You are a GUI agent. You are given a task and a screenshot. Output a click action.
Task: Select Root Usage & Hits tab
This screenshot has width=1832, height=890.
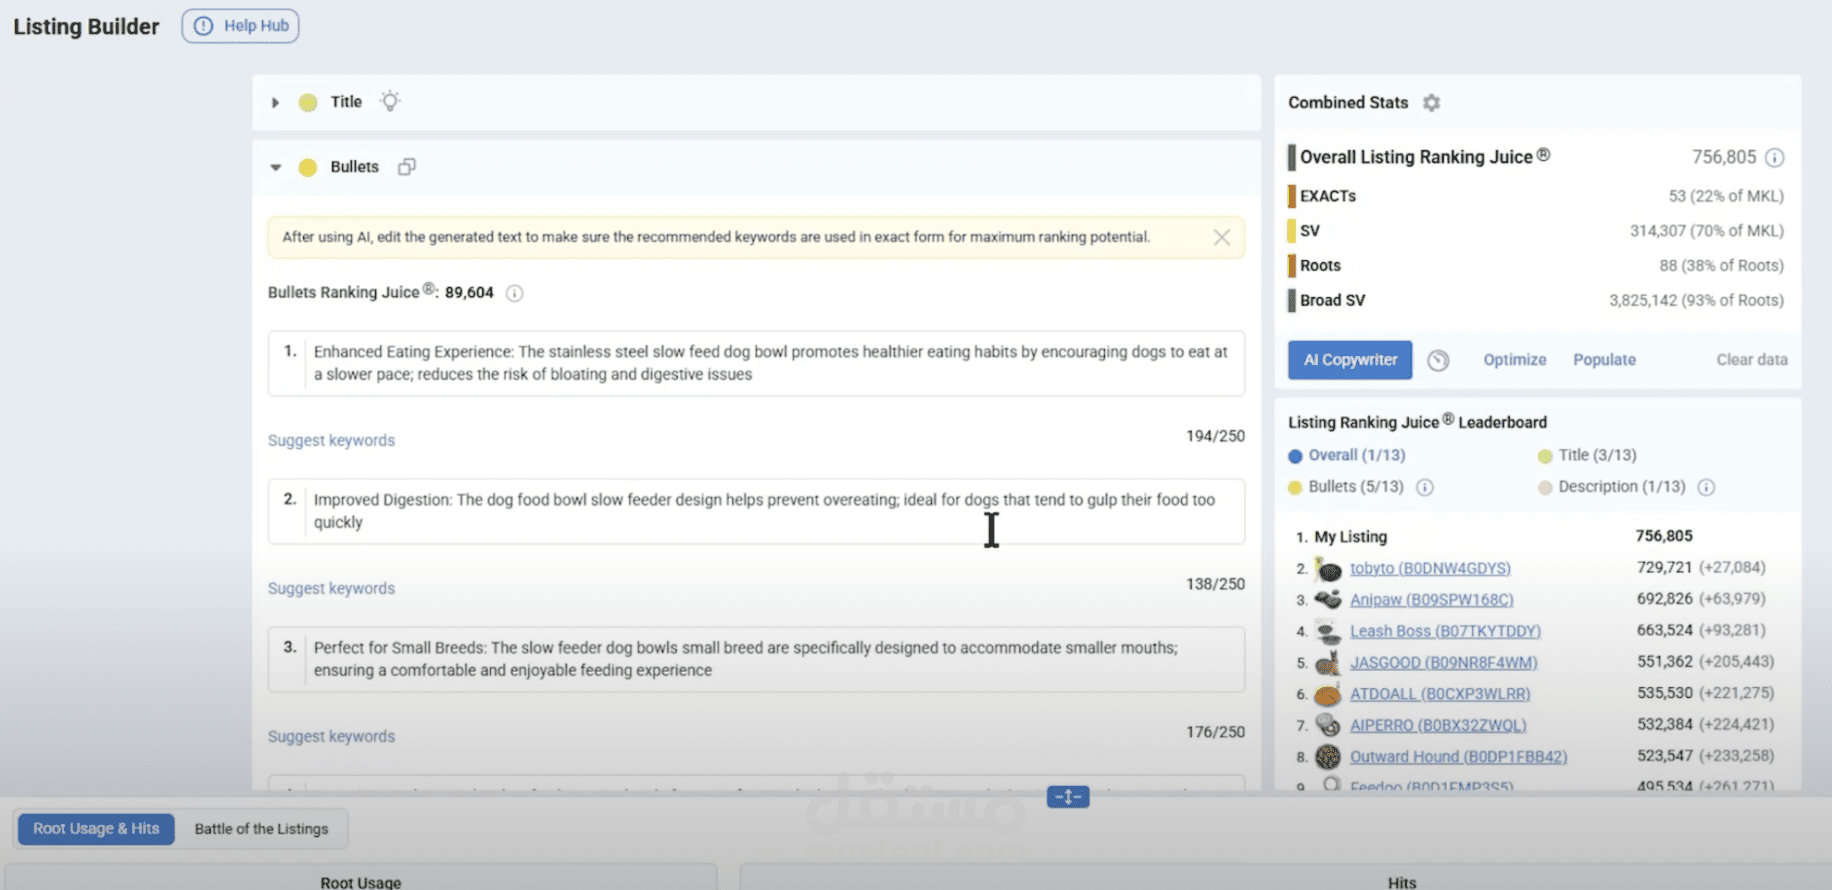coord(96,829)
